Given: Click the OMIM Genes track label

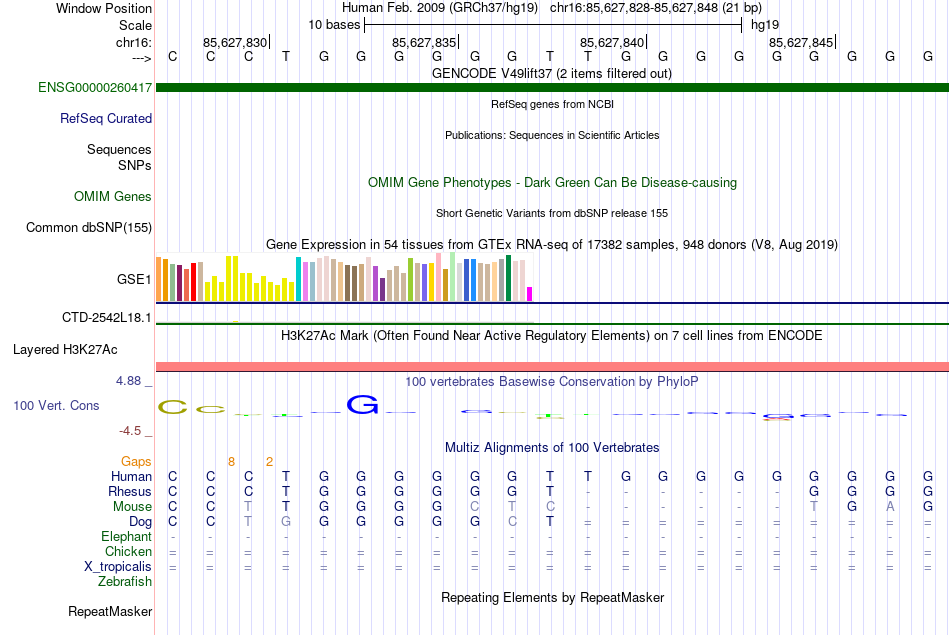Looking at the screenshot, I should [112, 196].
